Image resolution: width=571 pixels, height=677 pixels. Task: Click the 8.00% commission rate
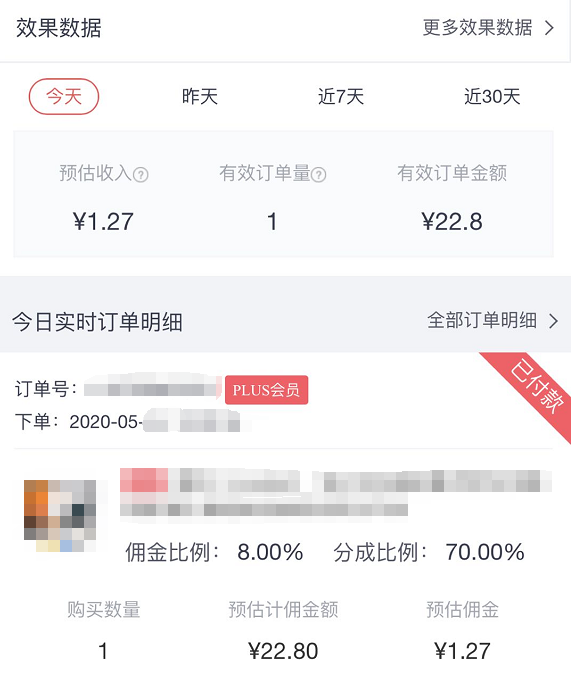click(270, 552)
